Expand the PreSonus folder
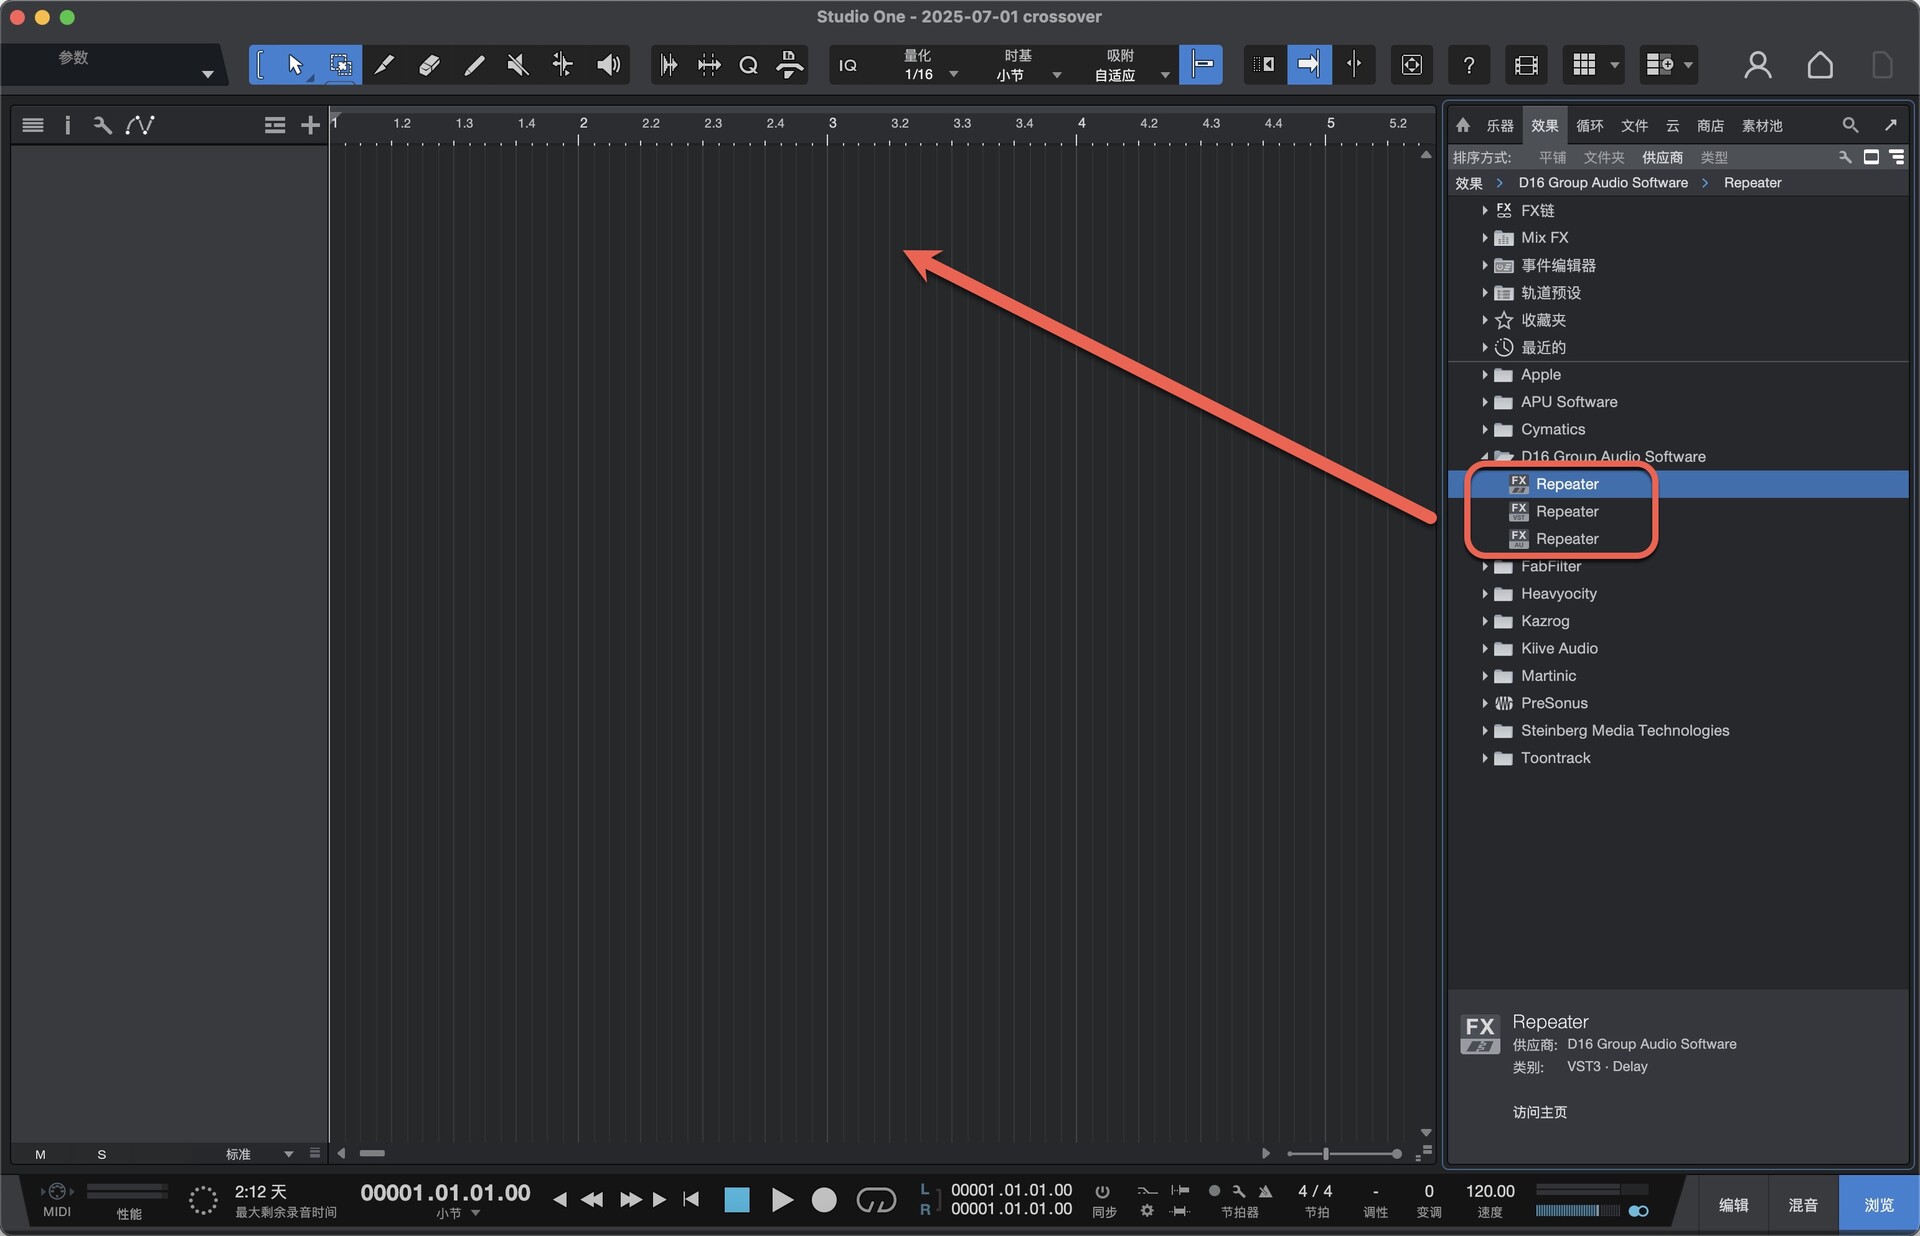Screen dimensions: 1920x1236 (1485, 704)
